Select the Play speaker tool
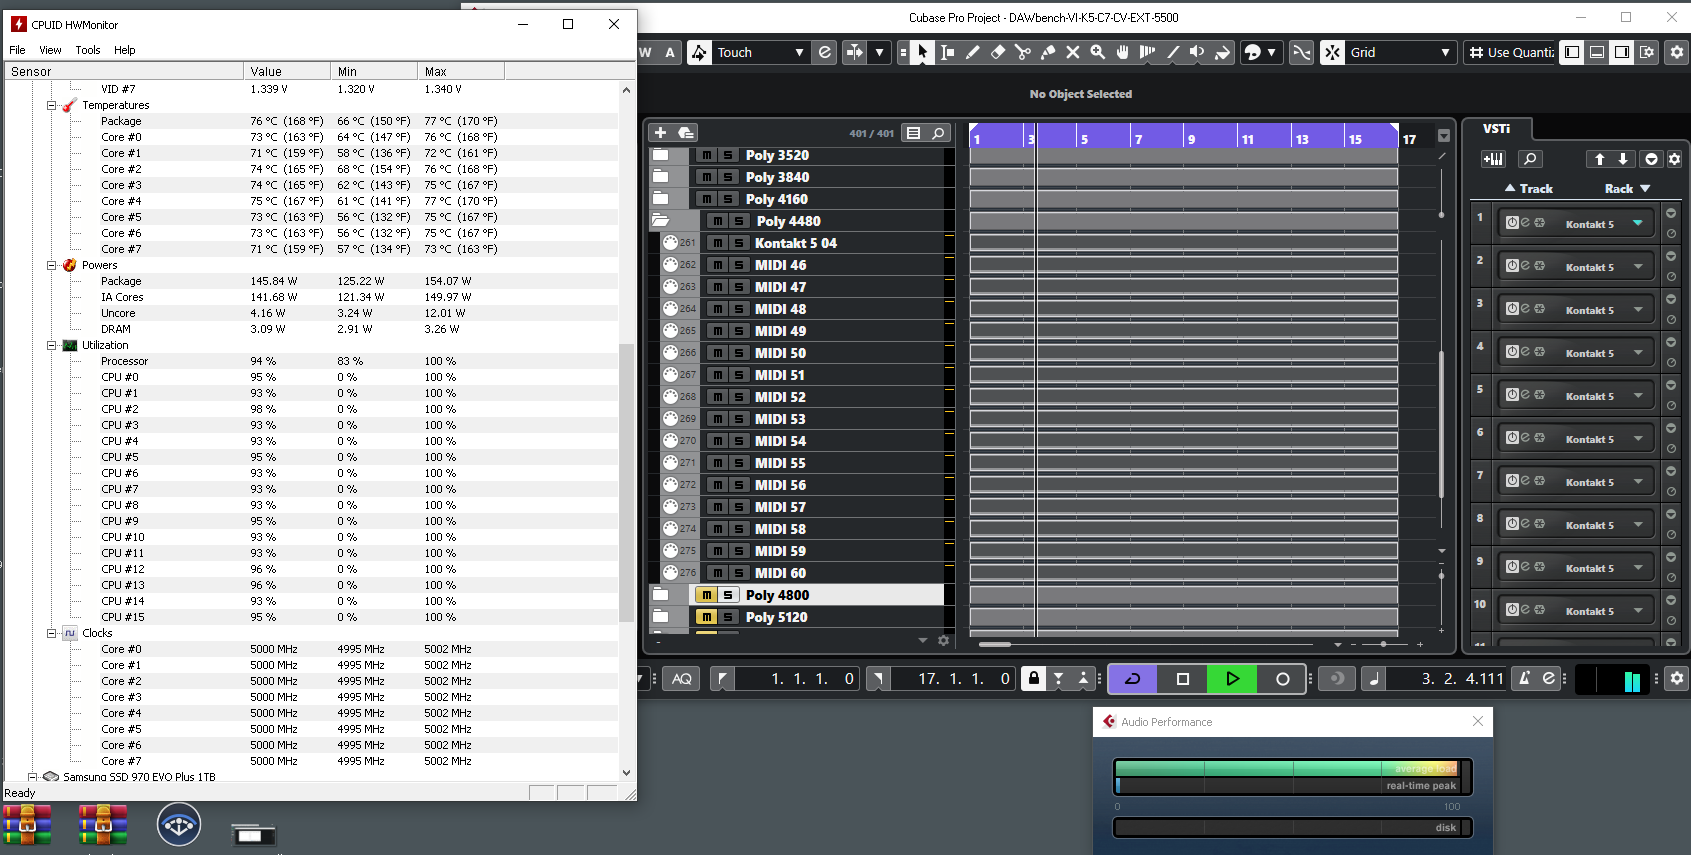The width and height of the screenshot is (1691, 855). [x=1197, y=52]
